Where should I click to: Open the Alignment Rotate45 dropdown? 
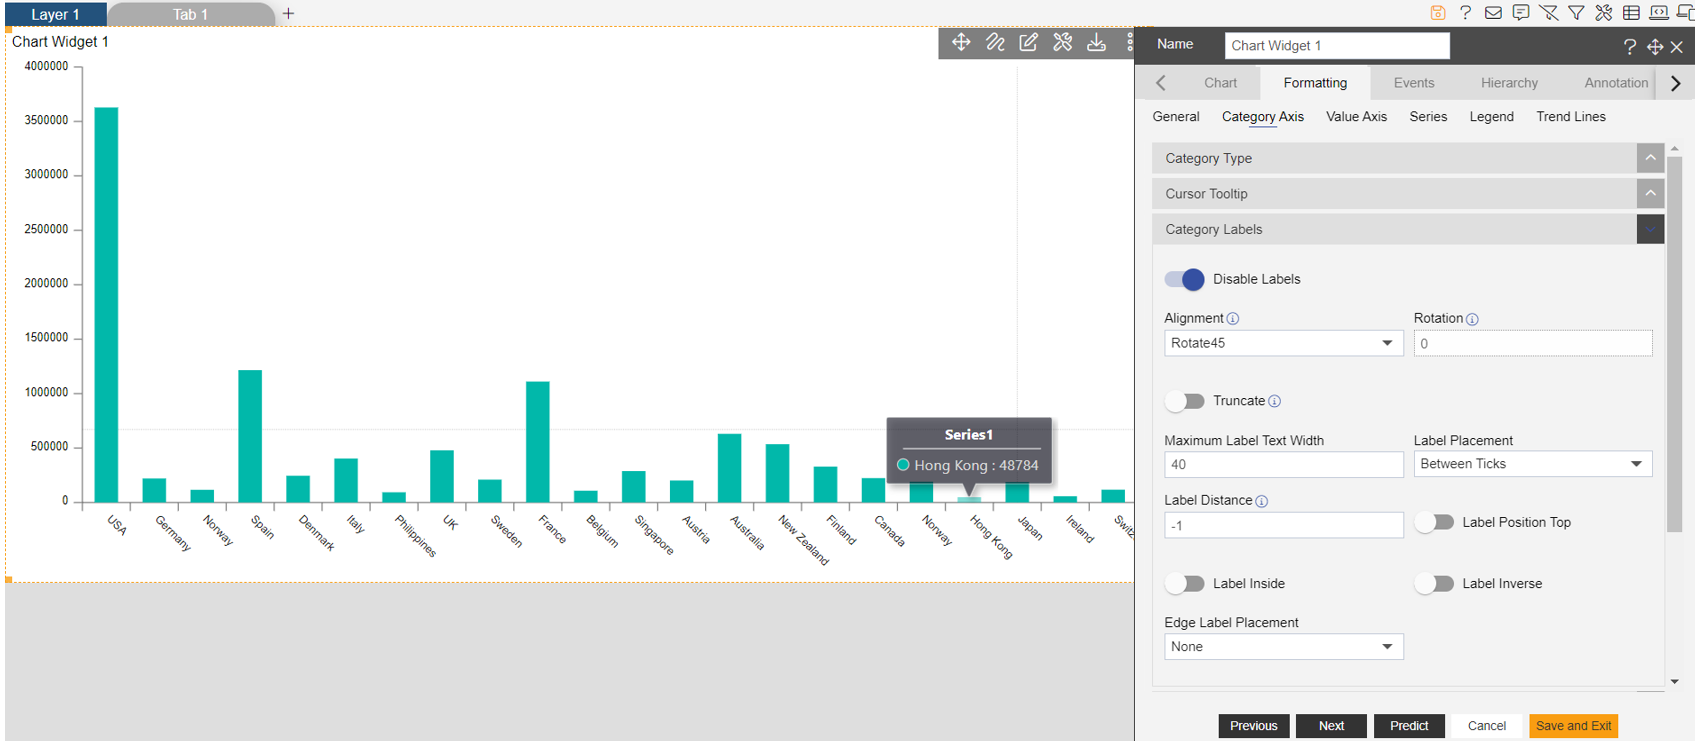pyautogui.click(x=1284, y=343)
